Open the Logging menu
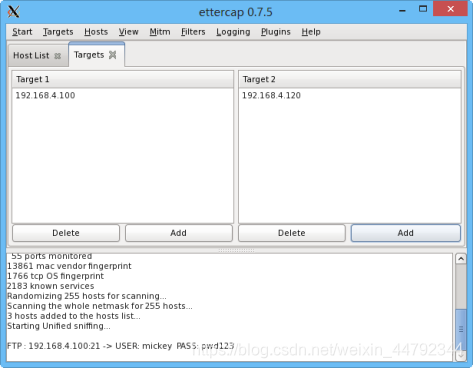This screenshot has height=368, width=473. coord(233,32)
